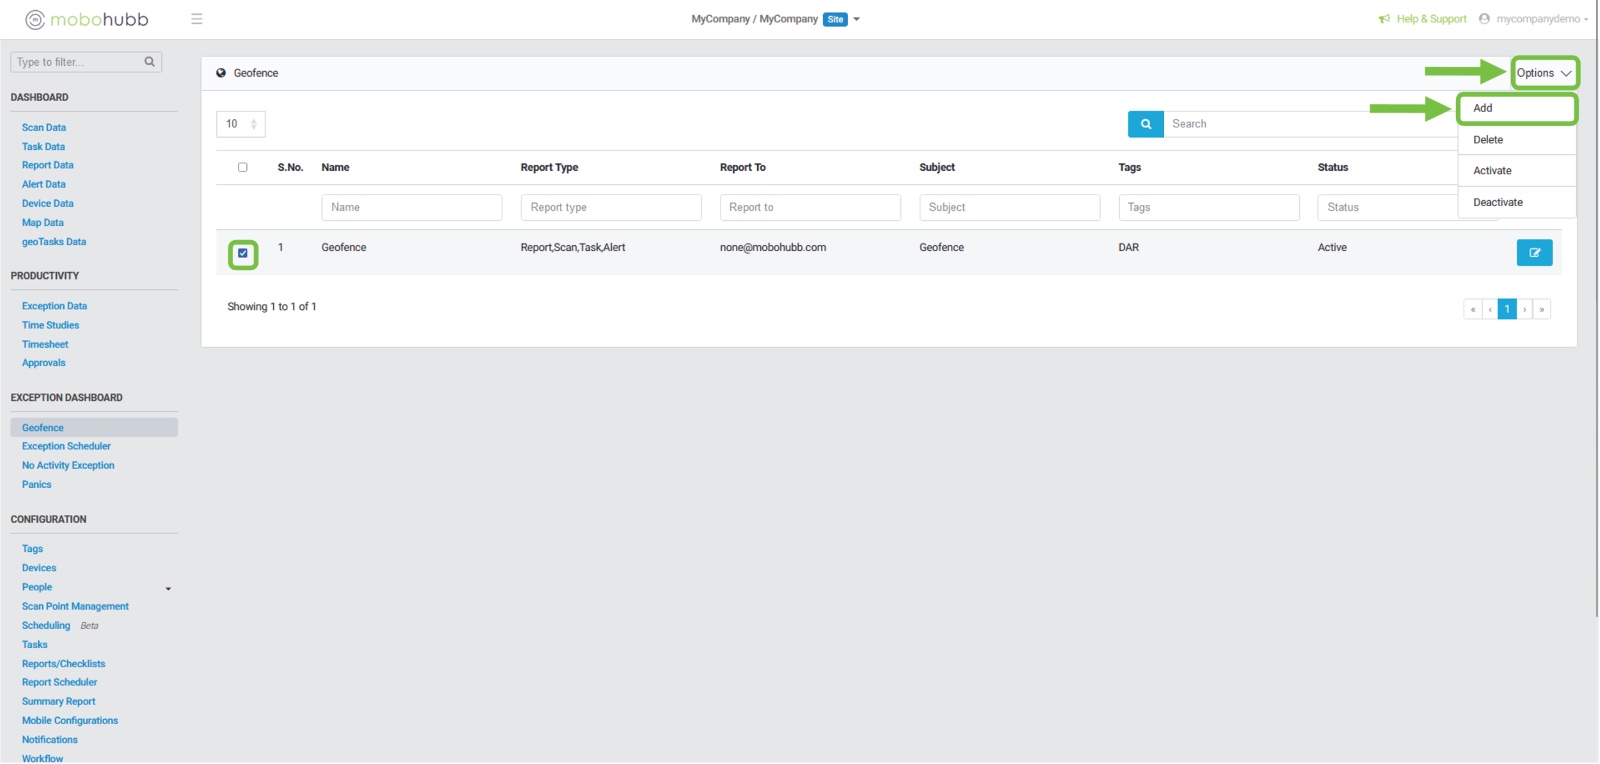The width and height of the screenshot is (1600, 764).
Task: Uncheck the Geofence row checkbox
Action: (x=243, y=254)
